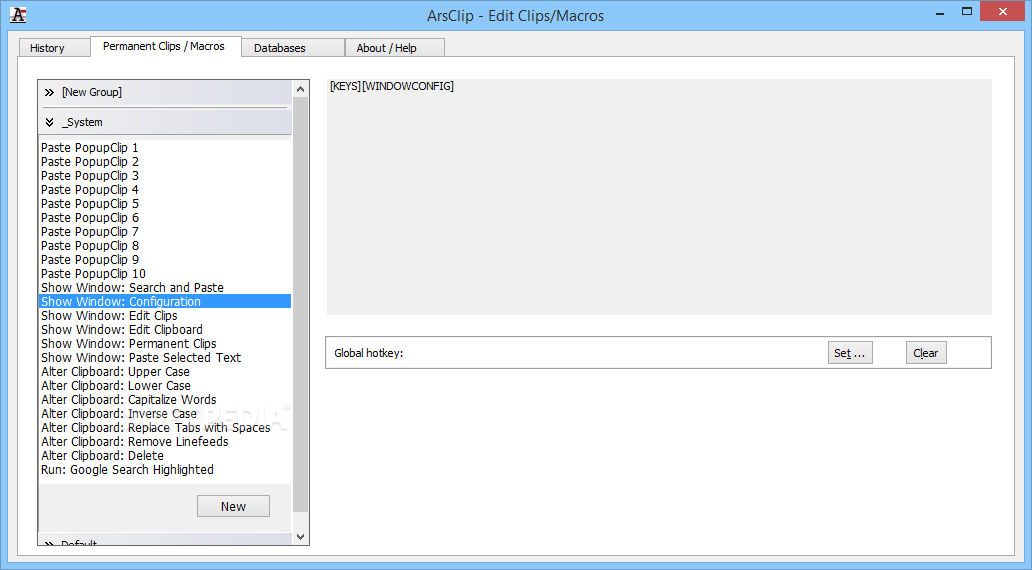Click the ArsClip app icon in title bar

tap(18, 15)
